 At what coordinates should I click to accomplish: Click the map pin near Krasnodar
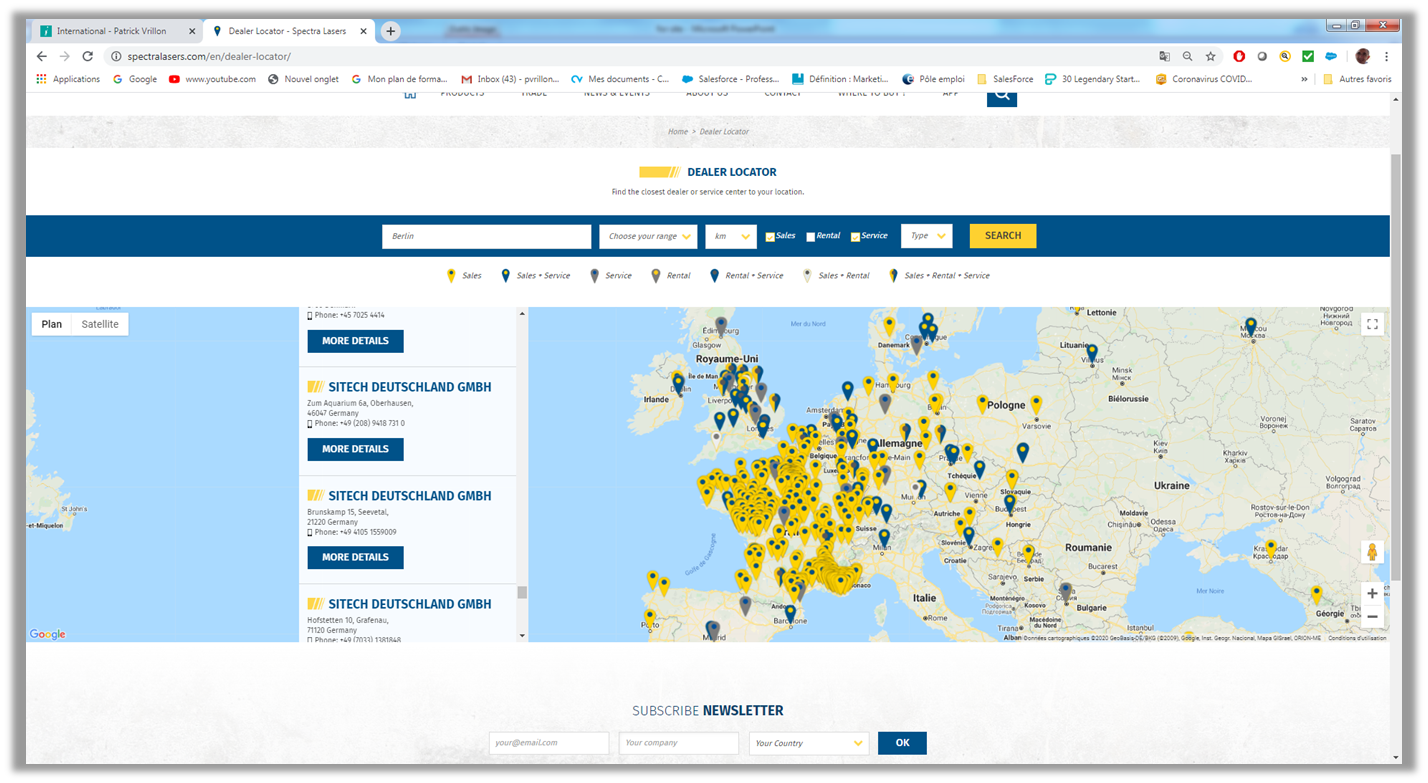pos(1271,549)
